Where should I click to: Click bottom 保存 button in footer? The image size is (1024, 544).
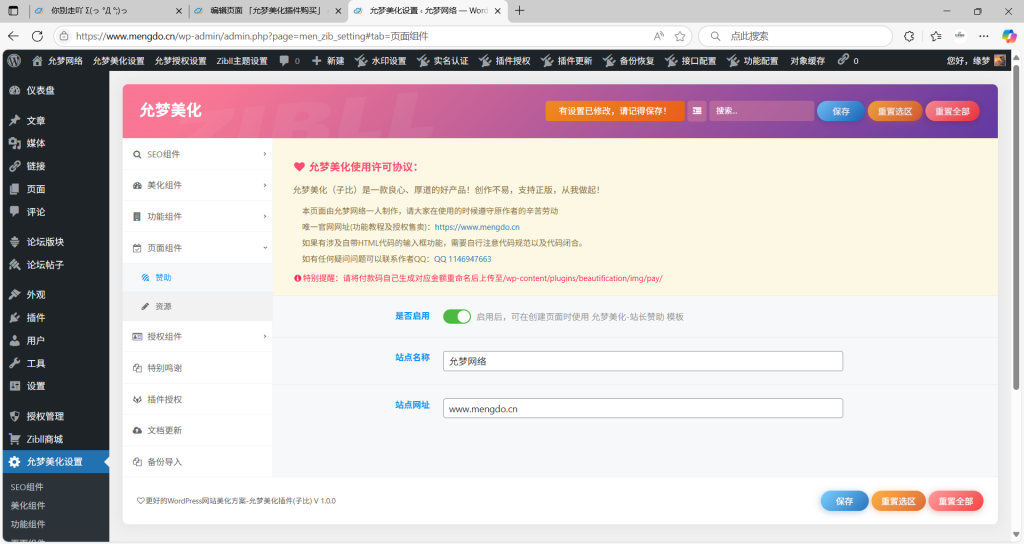(844, 501)
